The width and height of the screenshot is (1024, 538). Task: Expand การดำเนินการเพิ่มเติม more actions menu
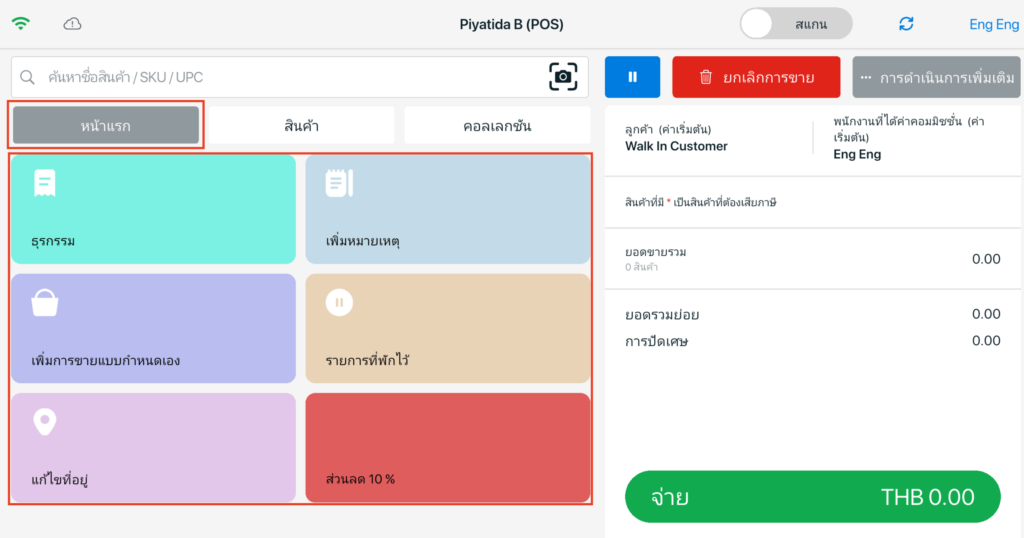click(936, 77)
